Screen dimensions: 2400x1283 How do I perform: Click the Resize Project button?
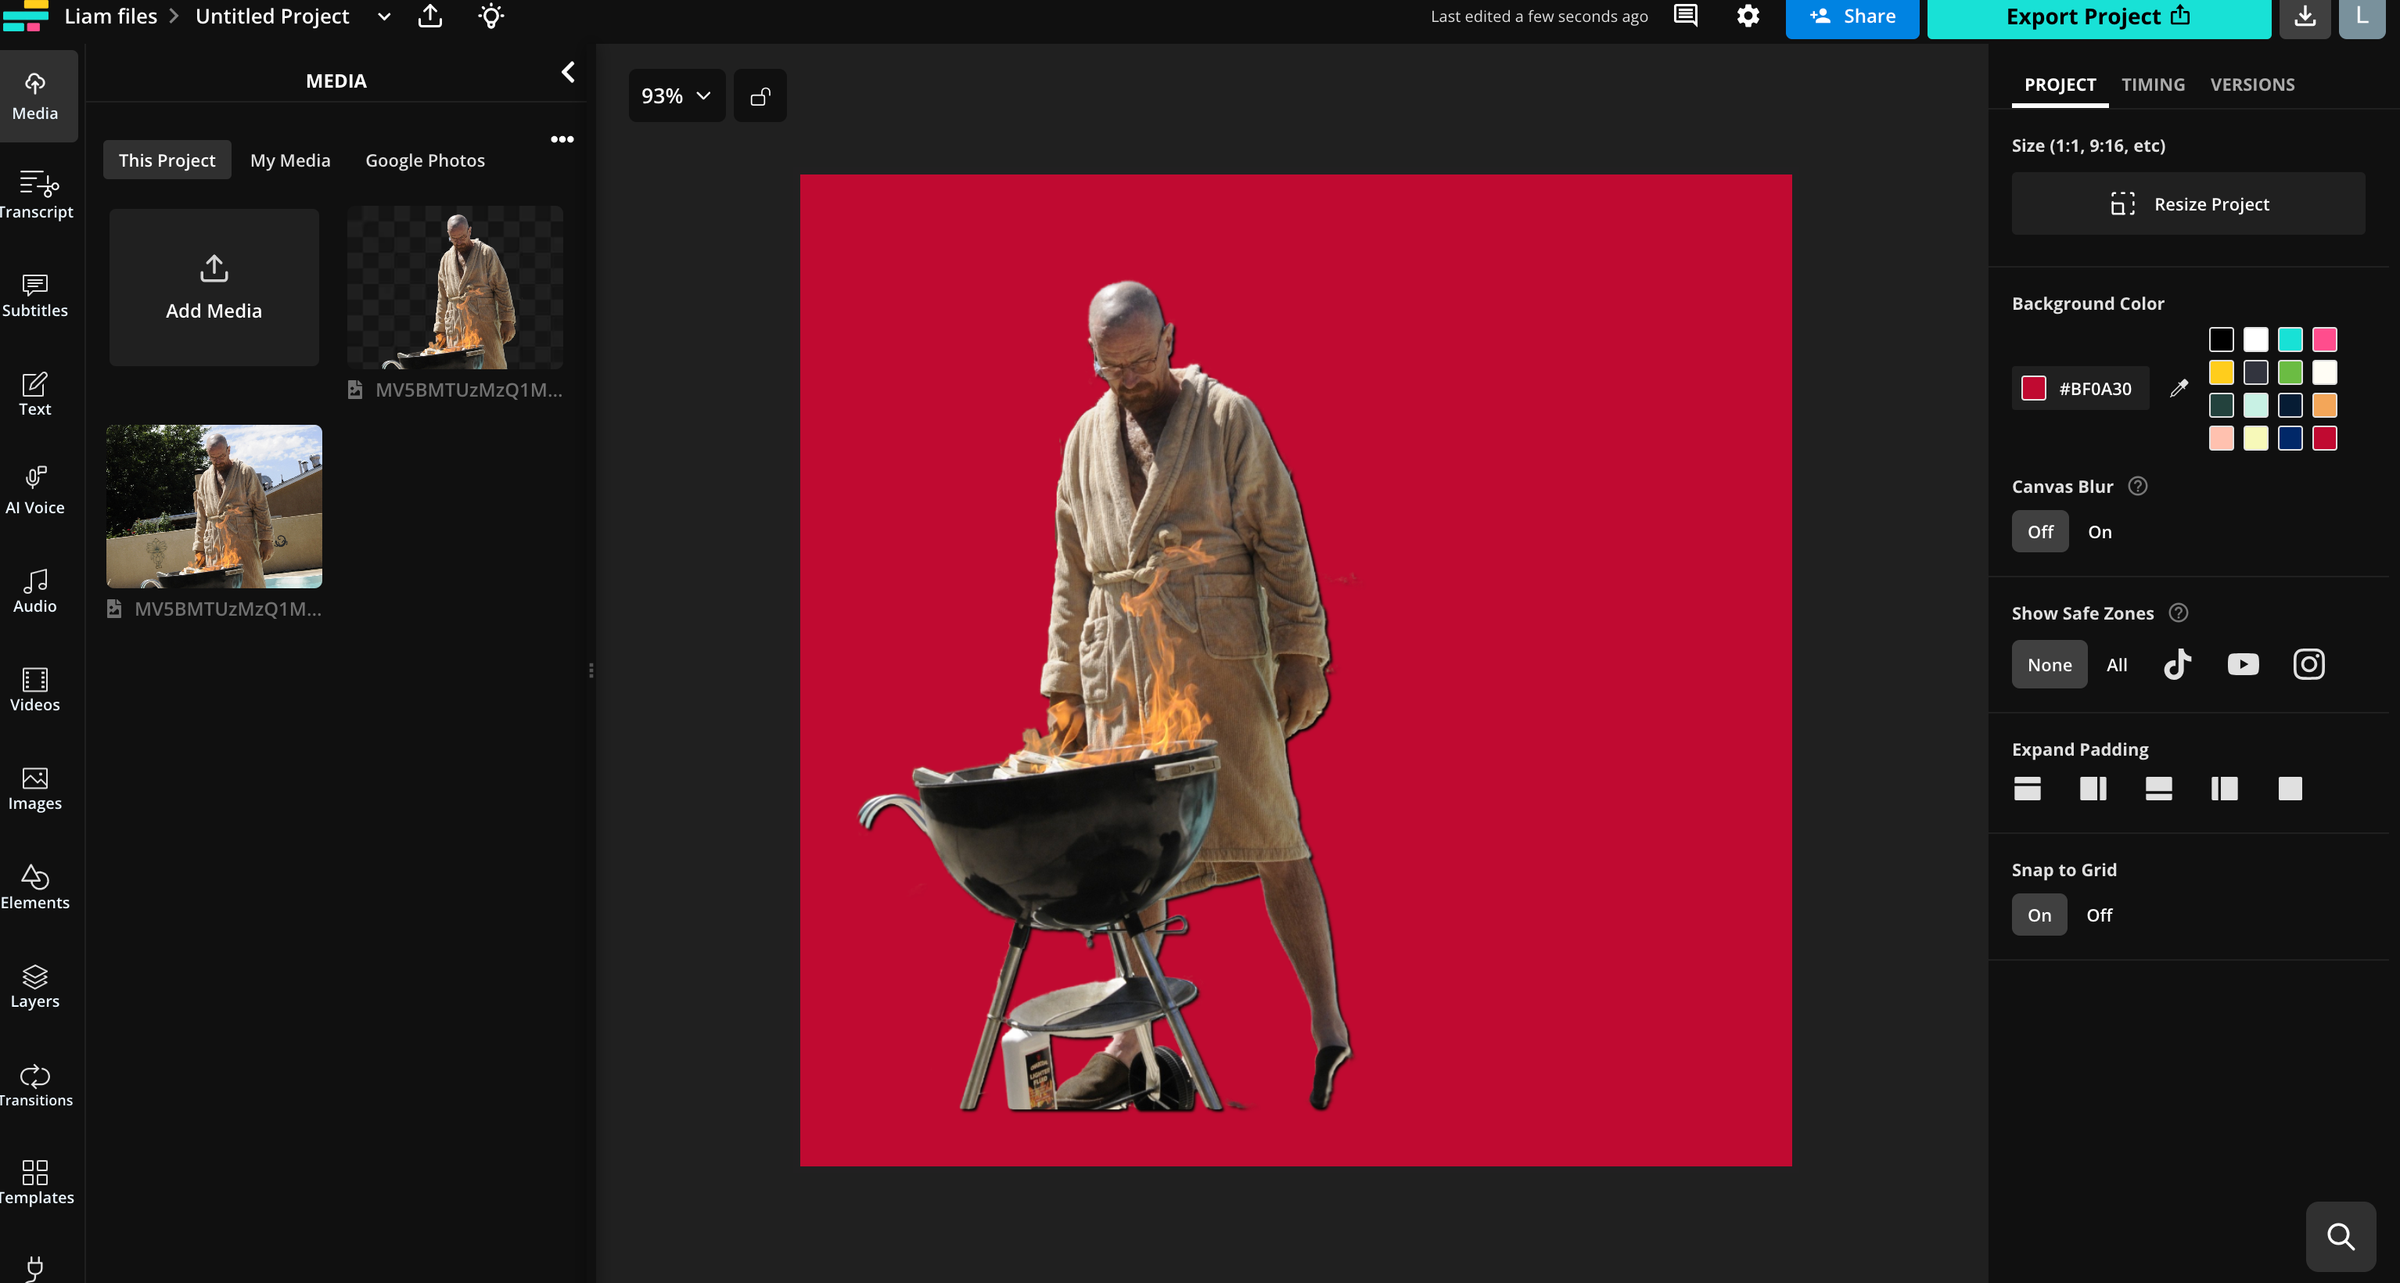[x=2187, y=203]
